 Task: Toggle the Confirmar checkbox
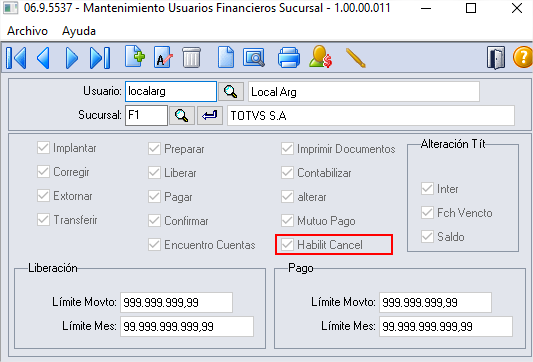tap(154, 221)
